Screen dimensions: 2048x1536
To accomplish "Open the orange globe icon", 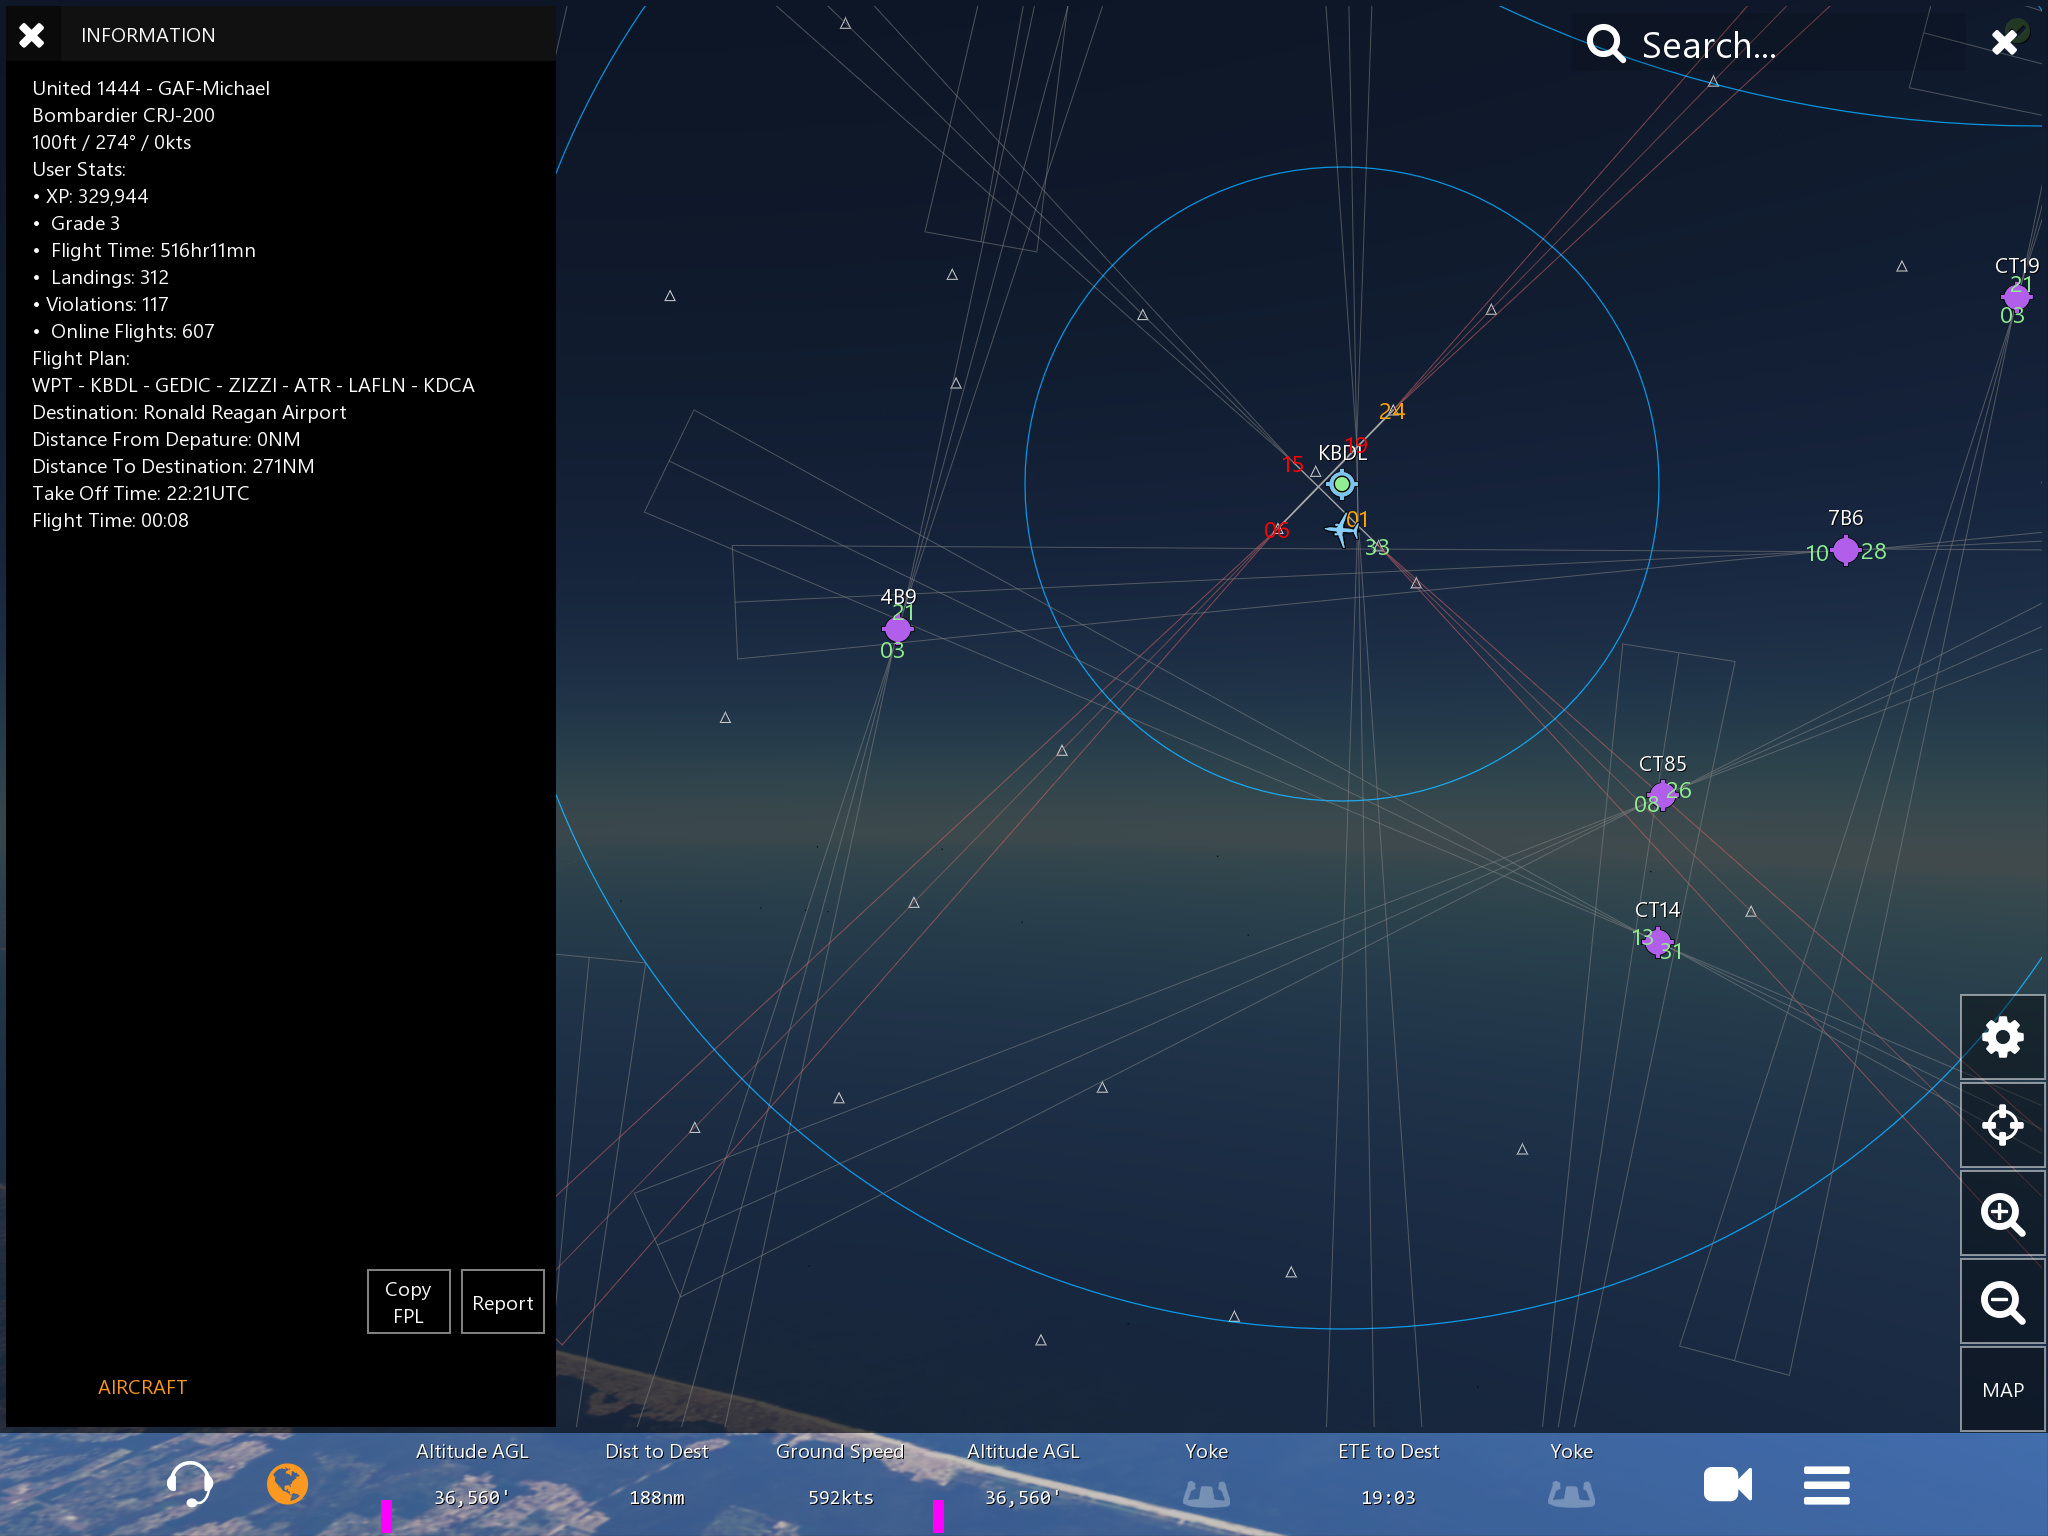I will click(x=287, y=1484).
